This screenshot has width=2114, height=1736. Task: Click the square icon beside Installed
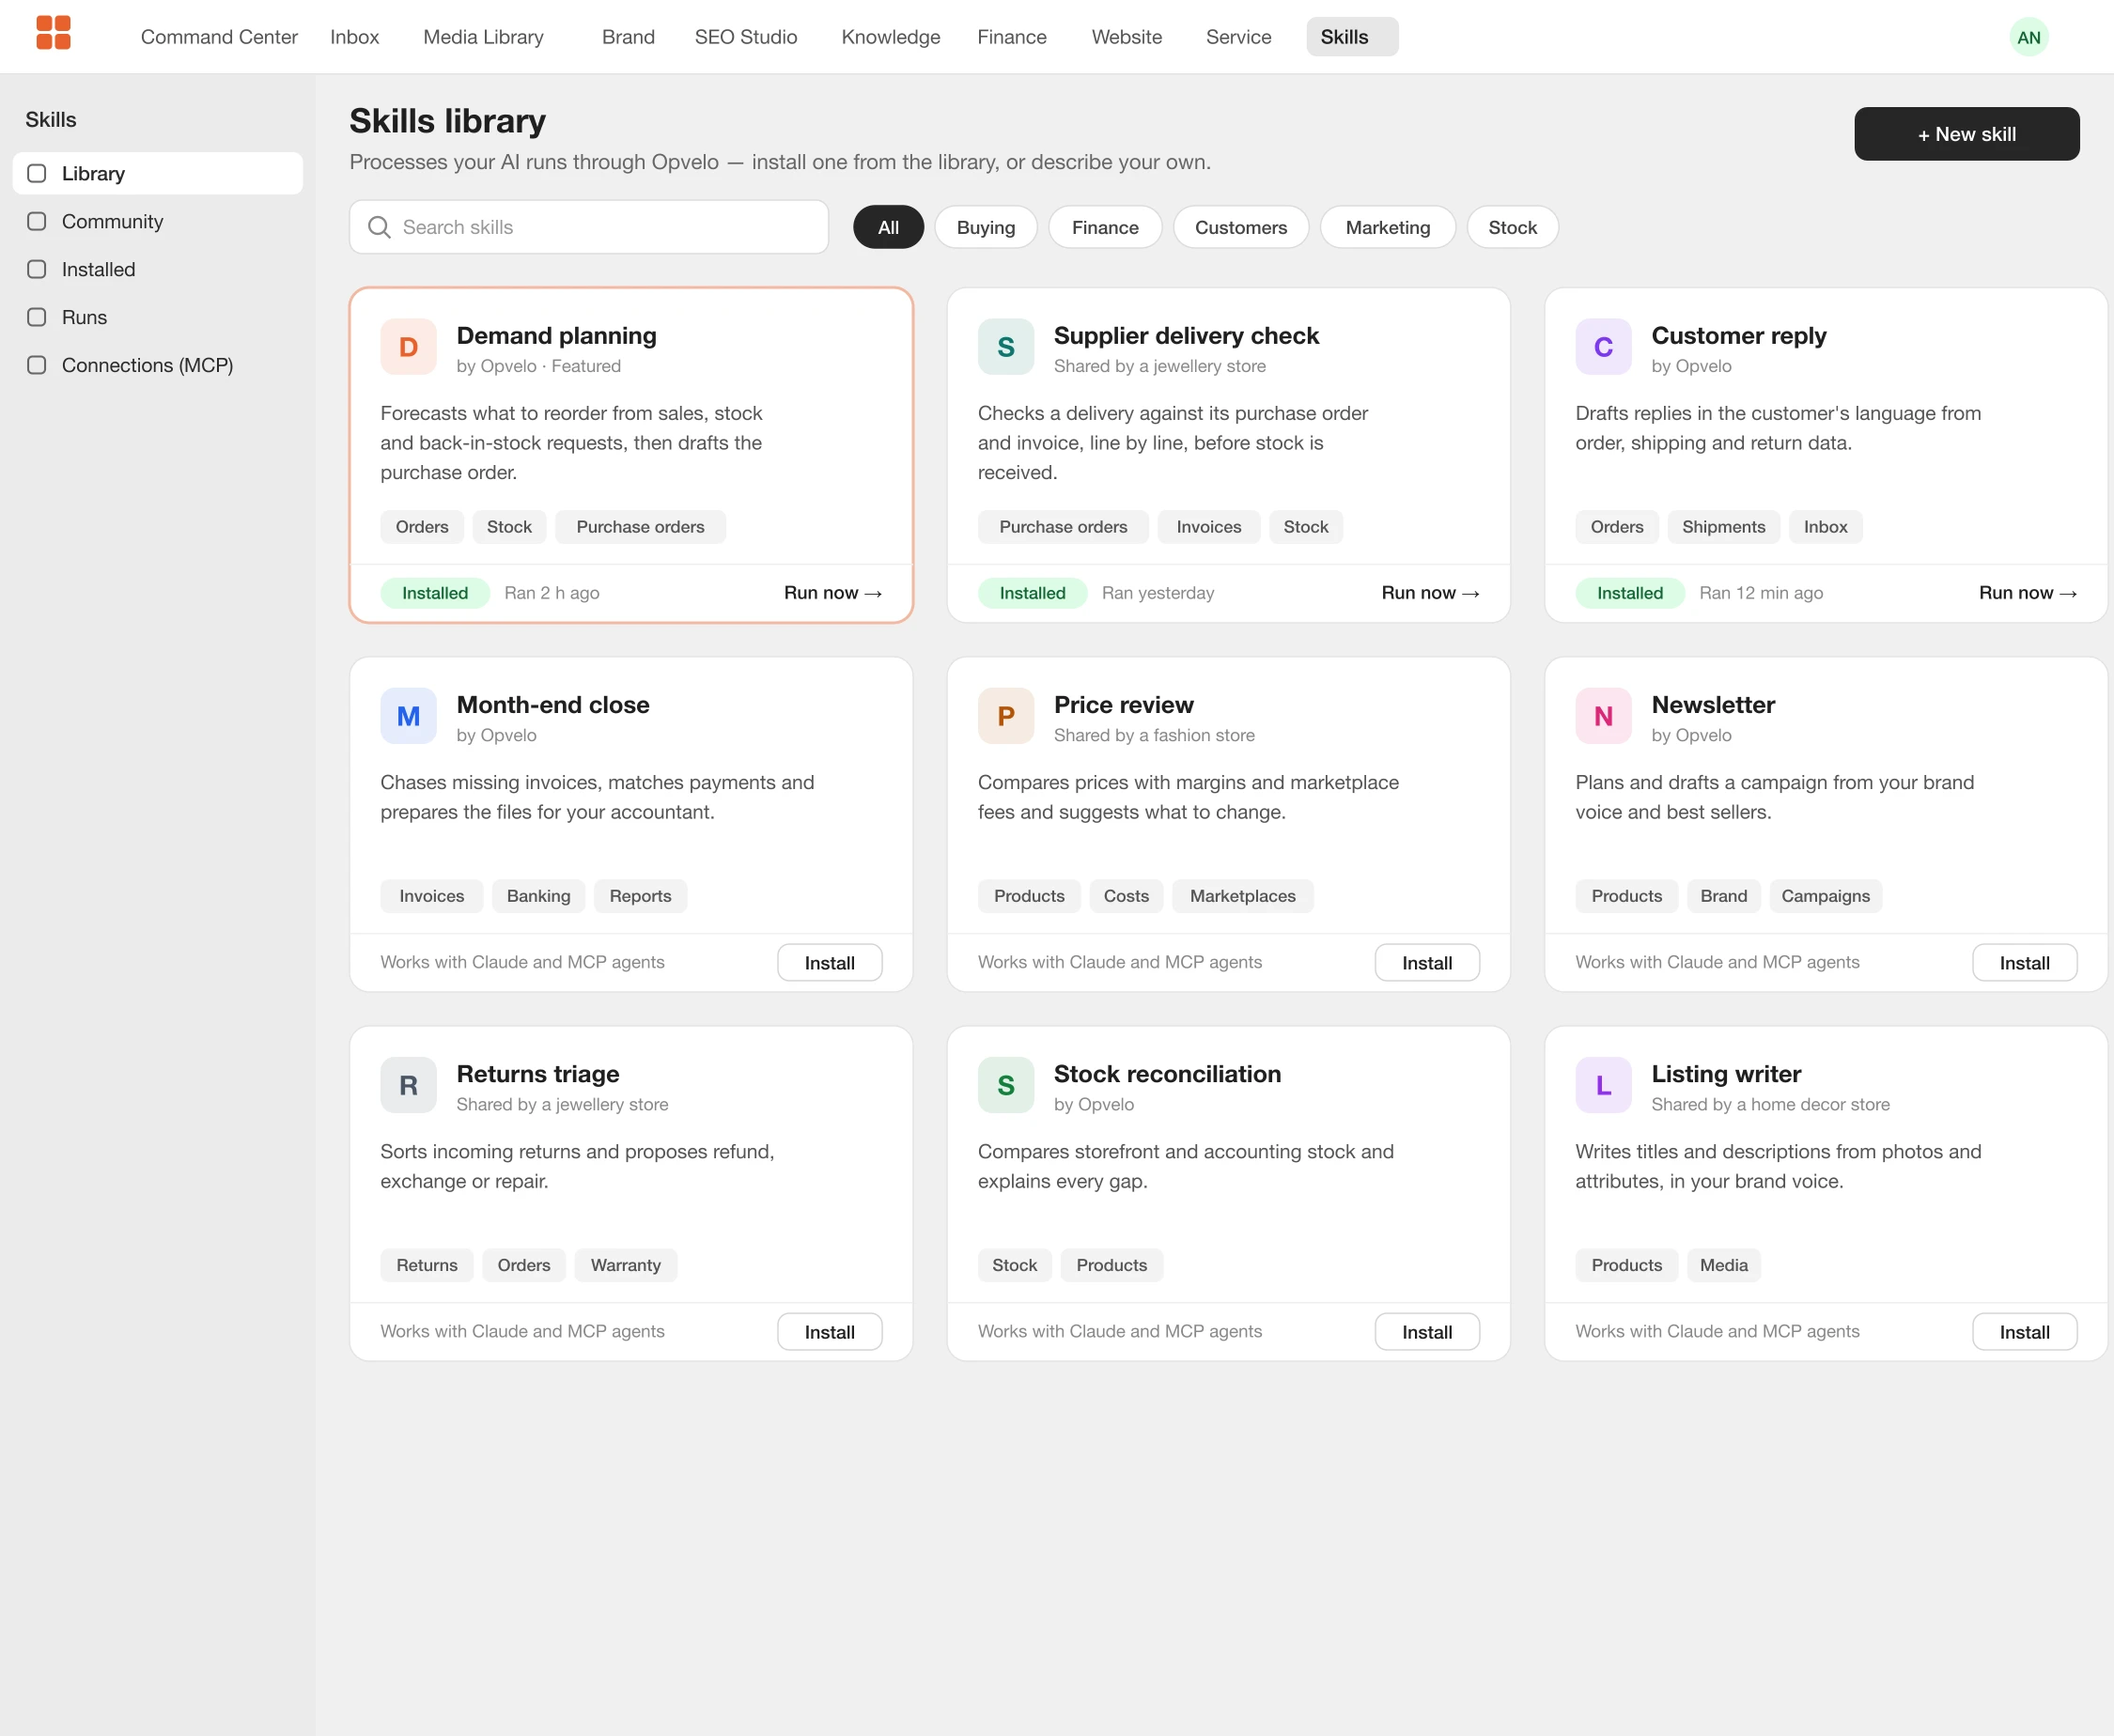[x=37, y=269]
